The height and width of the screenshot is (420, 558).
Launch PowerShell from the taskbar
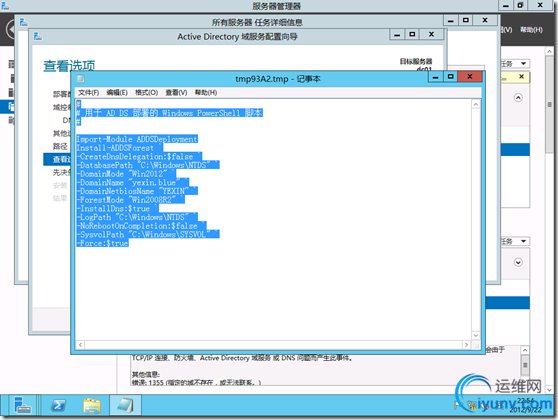click(58, 405)
